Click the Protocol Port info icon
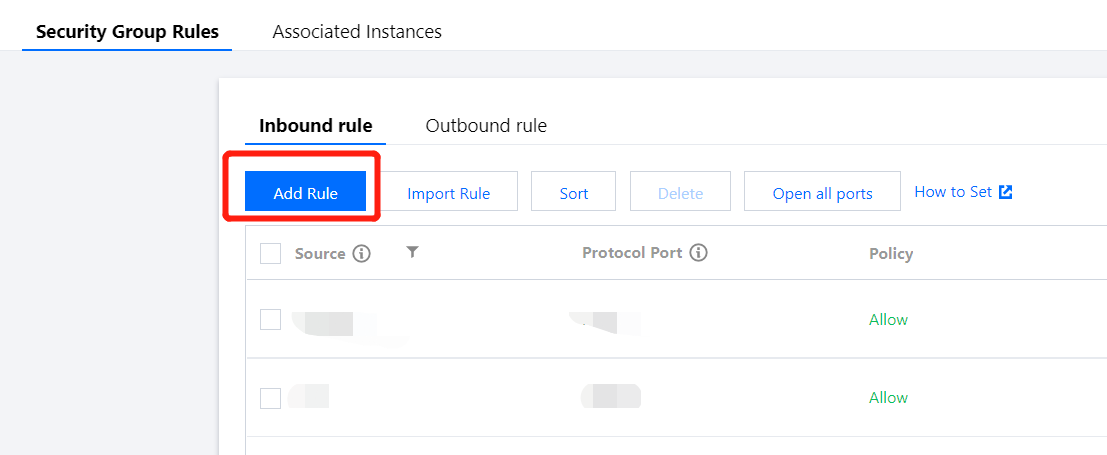 (699, 253)
